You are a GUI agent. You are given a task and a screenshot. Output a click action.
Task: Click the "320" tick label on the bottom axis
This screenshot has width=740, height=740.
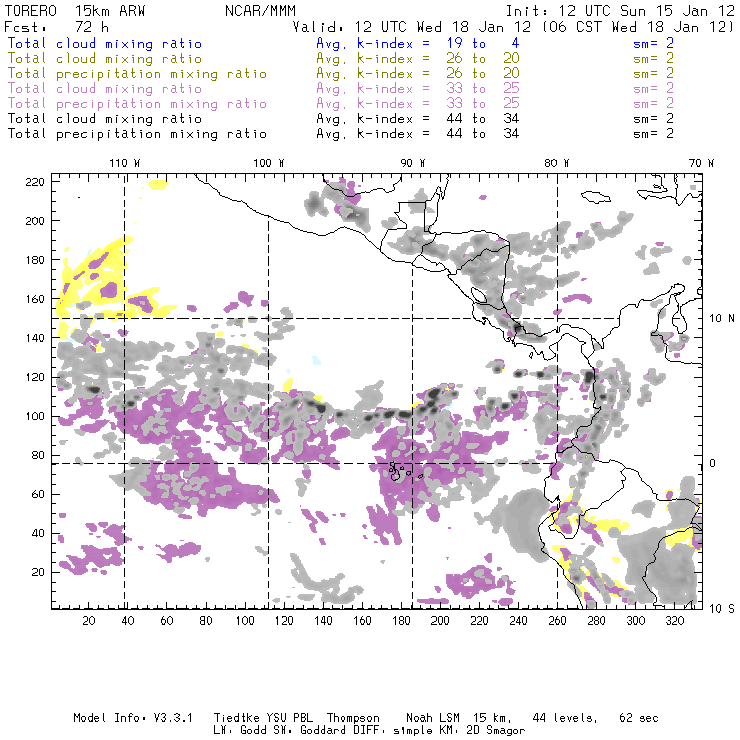pyautogui.click(x=674, y=621)
